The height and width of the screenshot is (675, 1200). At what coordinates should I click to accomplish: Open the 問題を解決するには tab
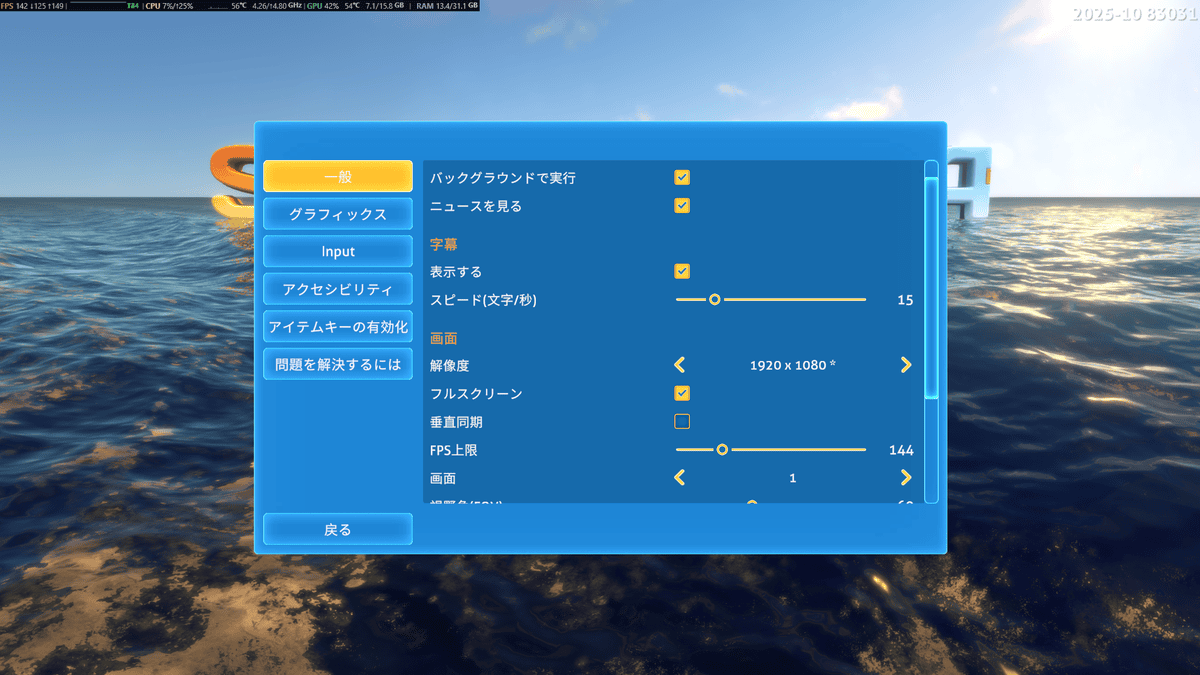[x=338, y=365]
